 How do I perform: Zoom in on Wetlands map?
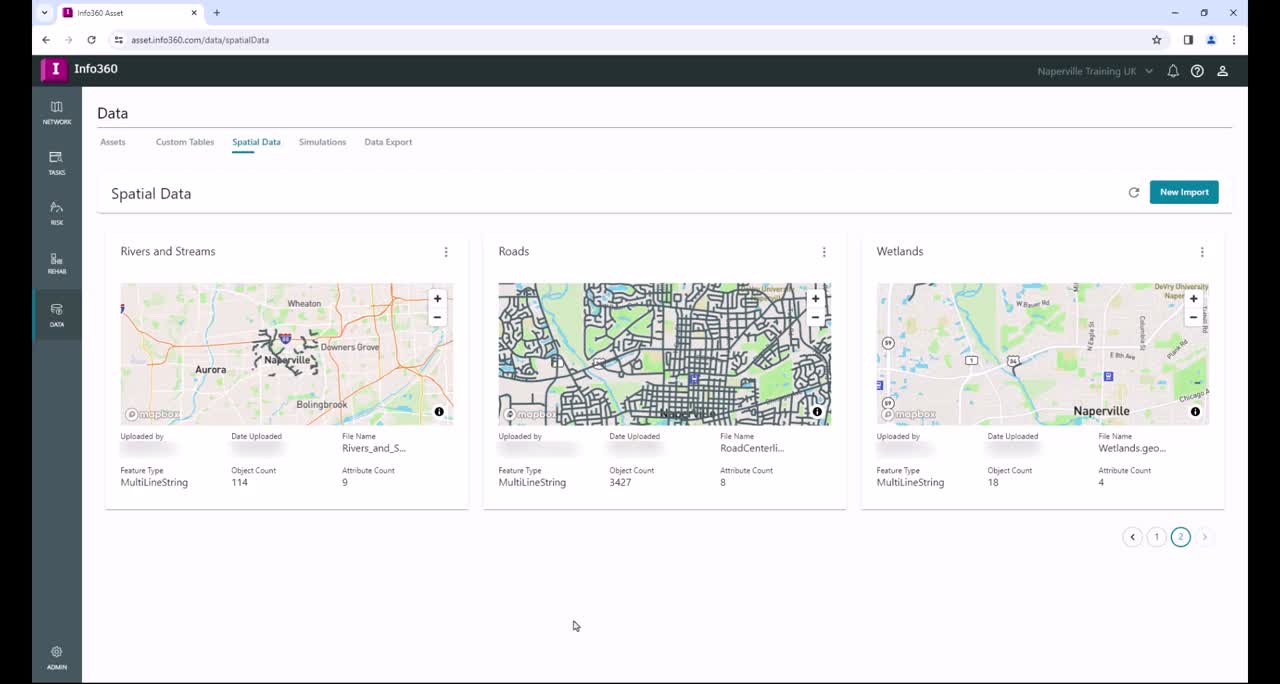pyautogui.click(x=1193, y=299)
